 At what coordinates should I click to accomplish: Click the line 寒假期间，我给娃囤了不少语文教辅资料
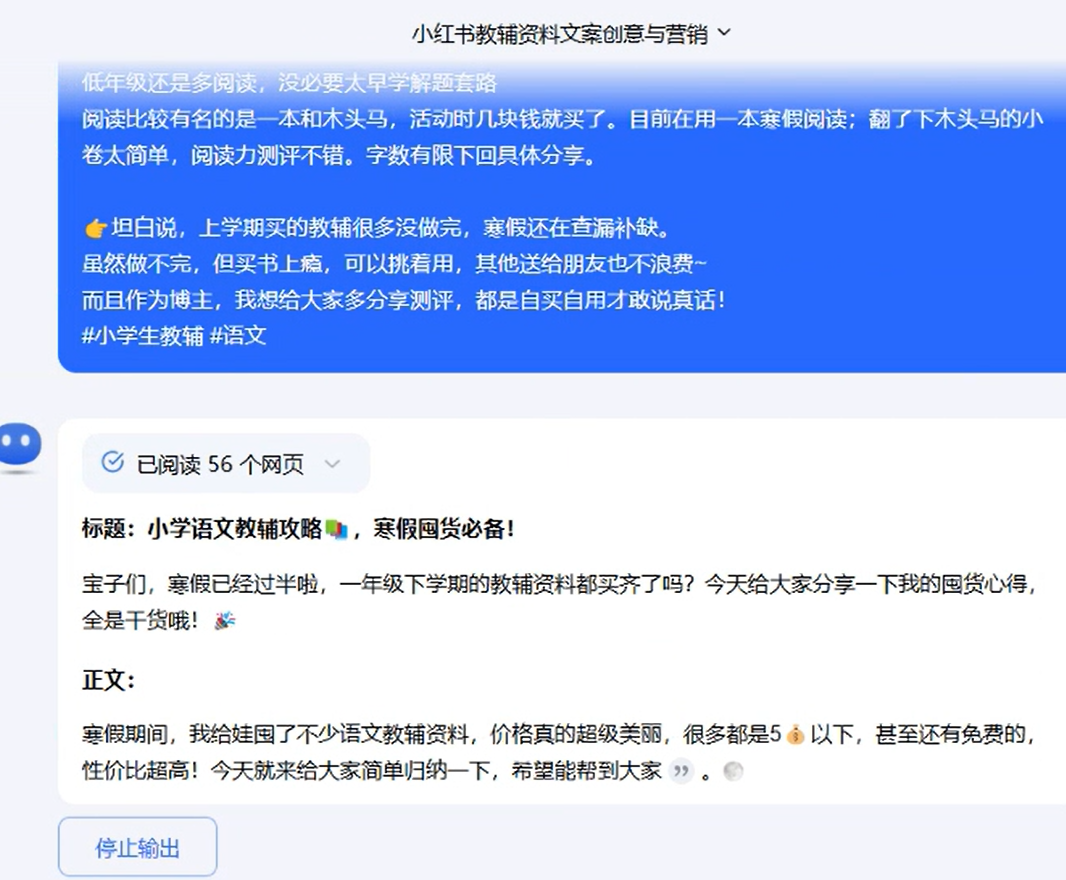[559, 734]
